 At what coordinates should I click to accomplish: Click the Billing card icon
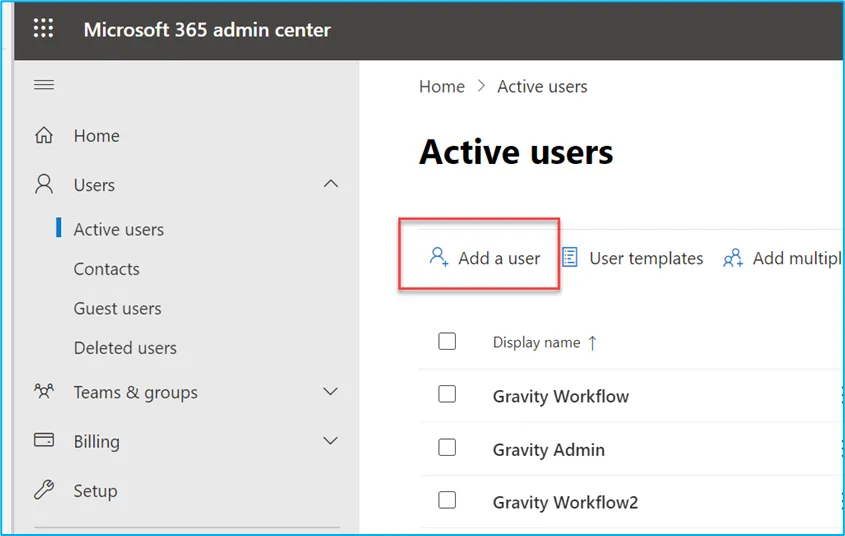(44, 440)
